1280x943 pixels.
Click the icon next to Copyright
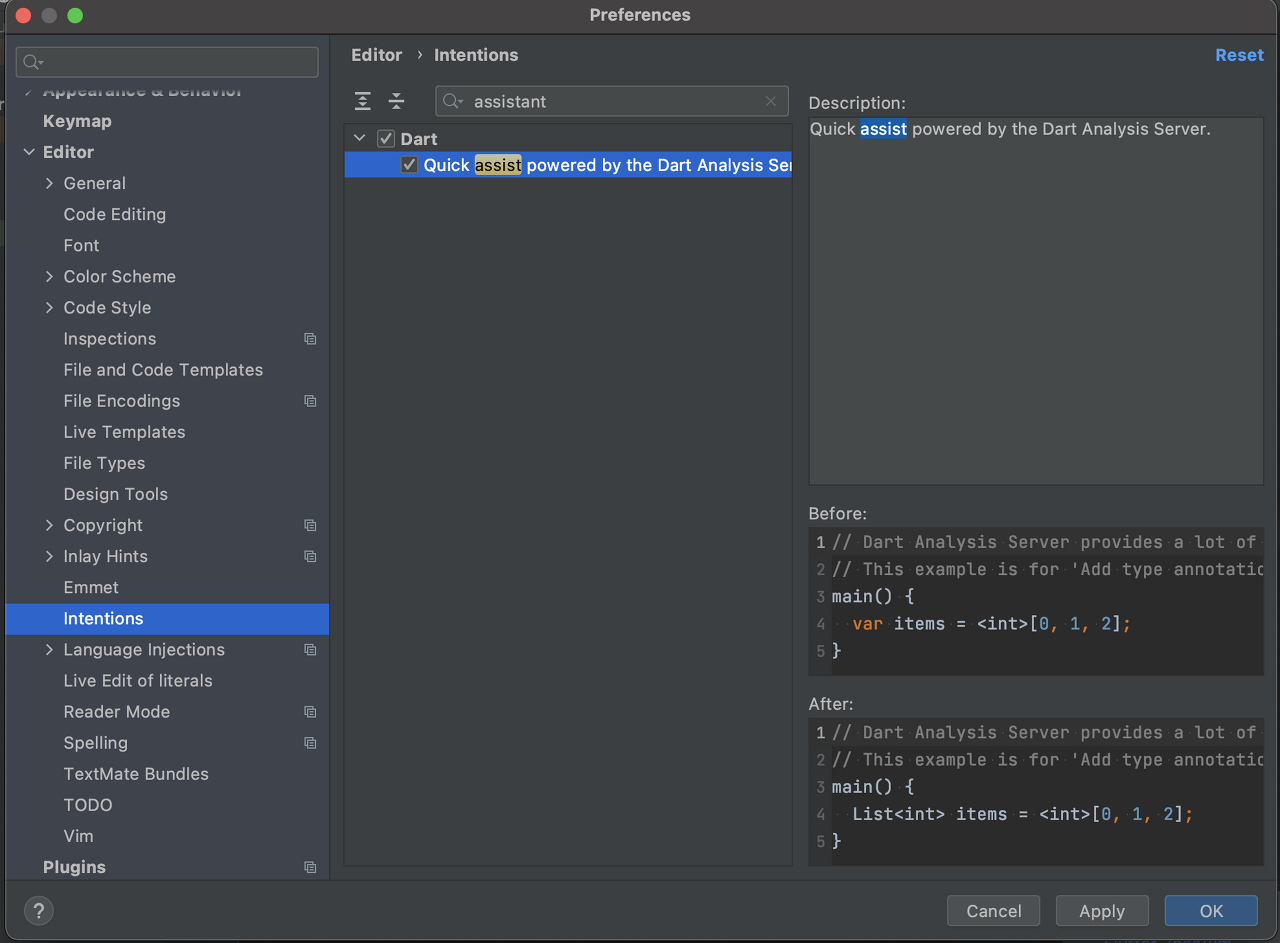310,525
